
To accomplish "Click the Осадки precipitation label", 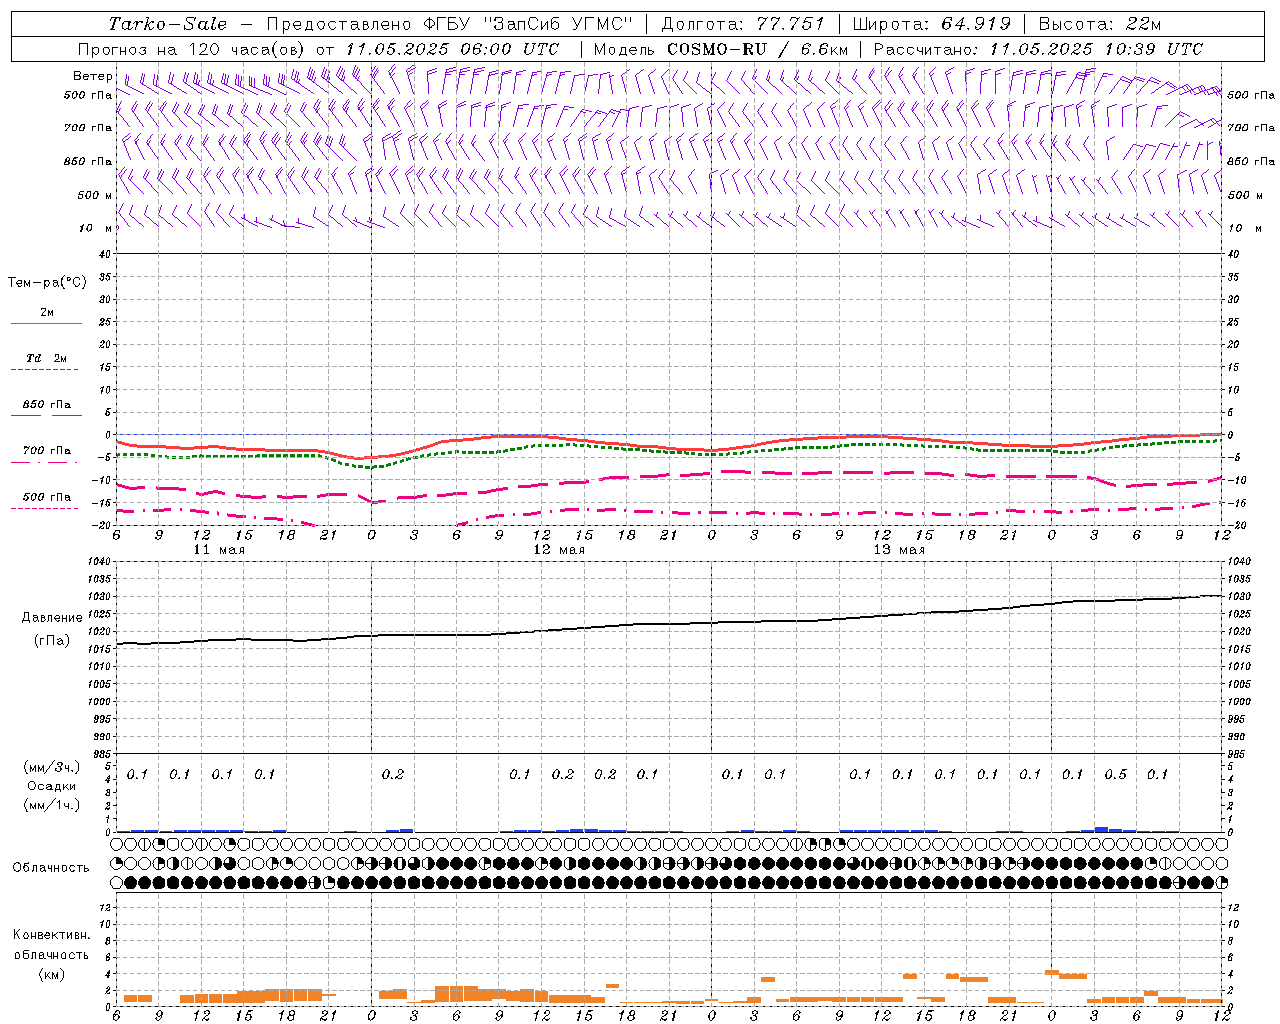I will click(x=52, y=786).
